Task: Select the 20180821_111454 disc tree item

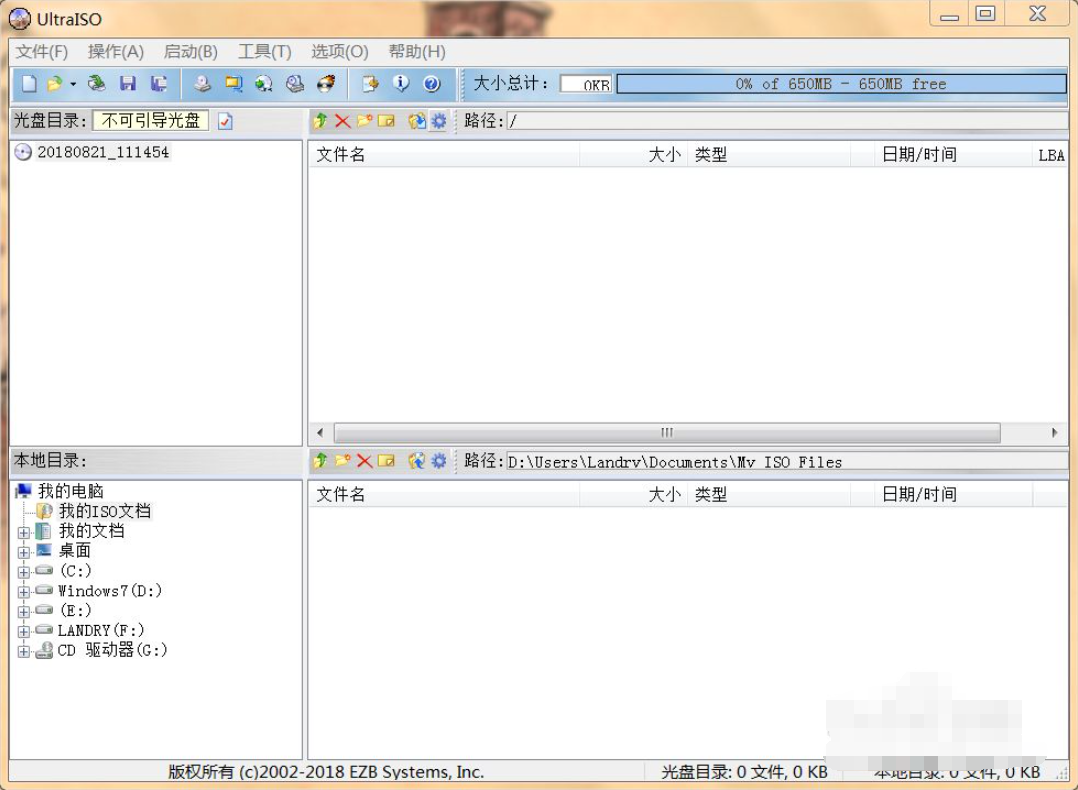Action: coord(103,152)
